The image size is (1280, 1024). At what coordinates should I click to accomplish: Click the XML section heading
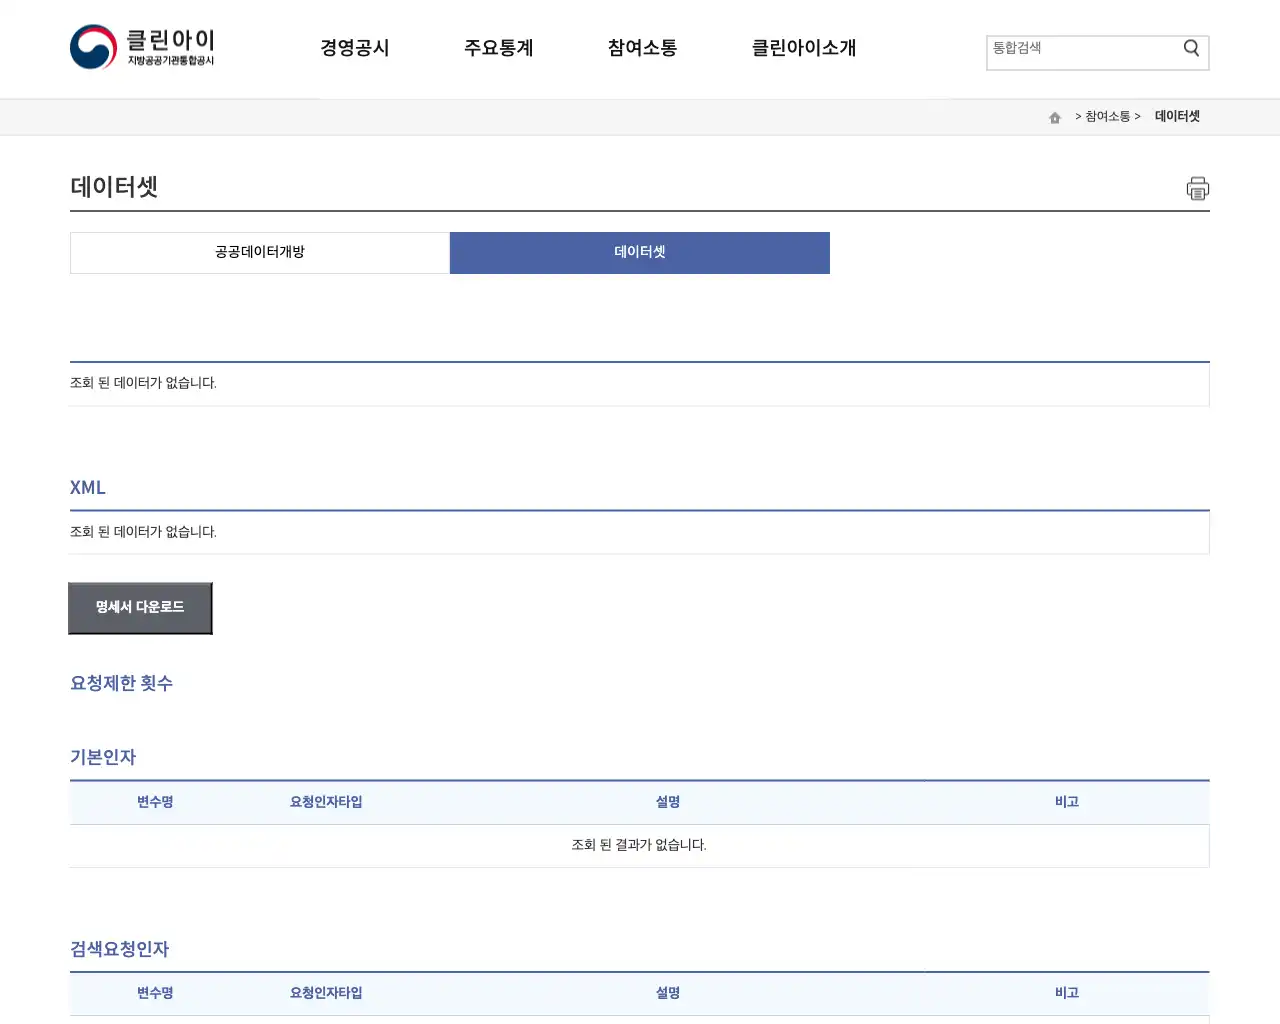tap(87, 487)
